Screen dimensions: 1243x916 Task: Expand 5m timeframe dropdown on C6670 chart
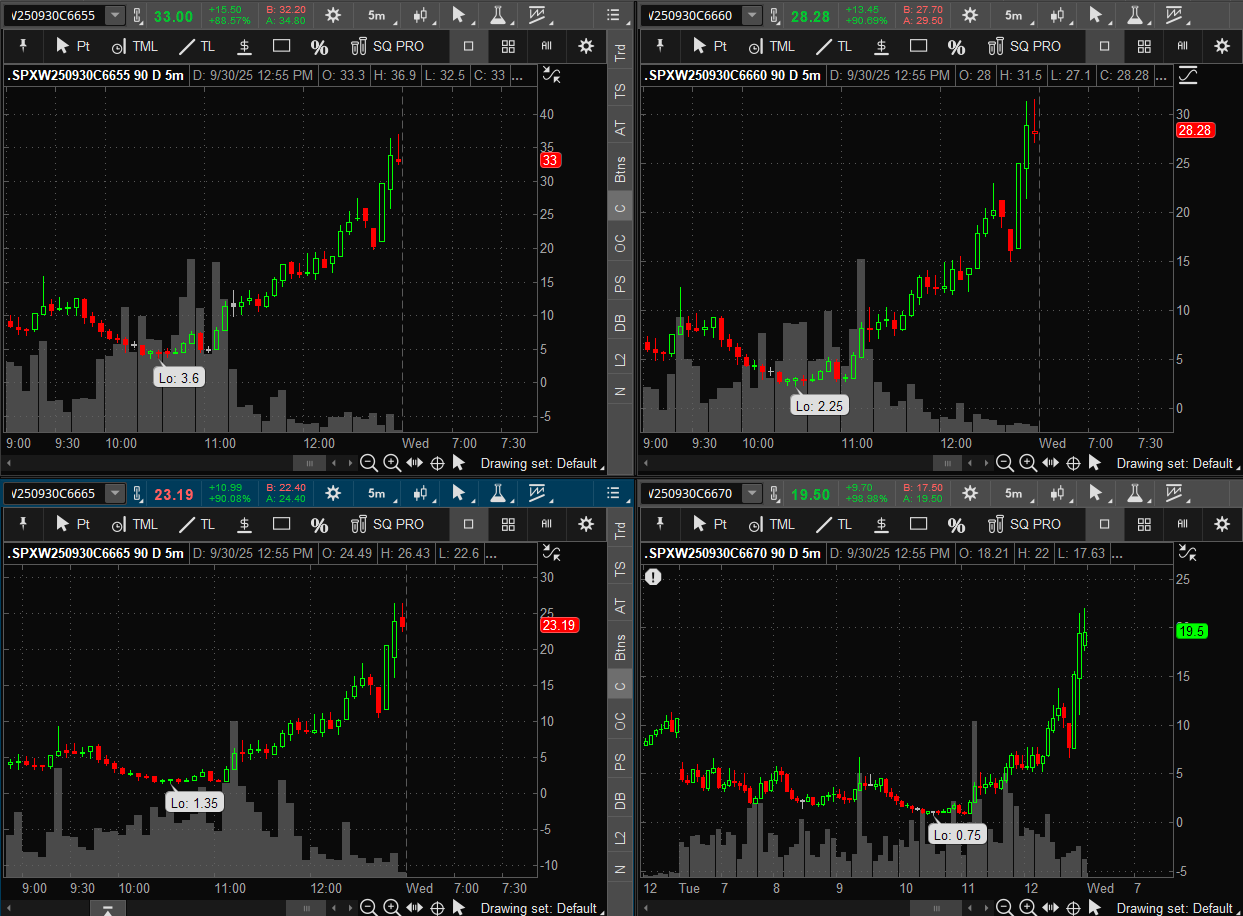click(x=1016, y=493)
